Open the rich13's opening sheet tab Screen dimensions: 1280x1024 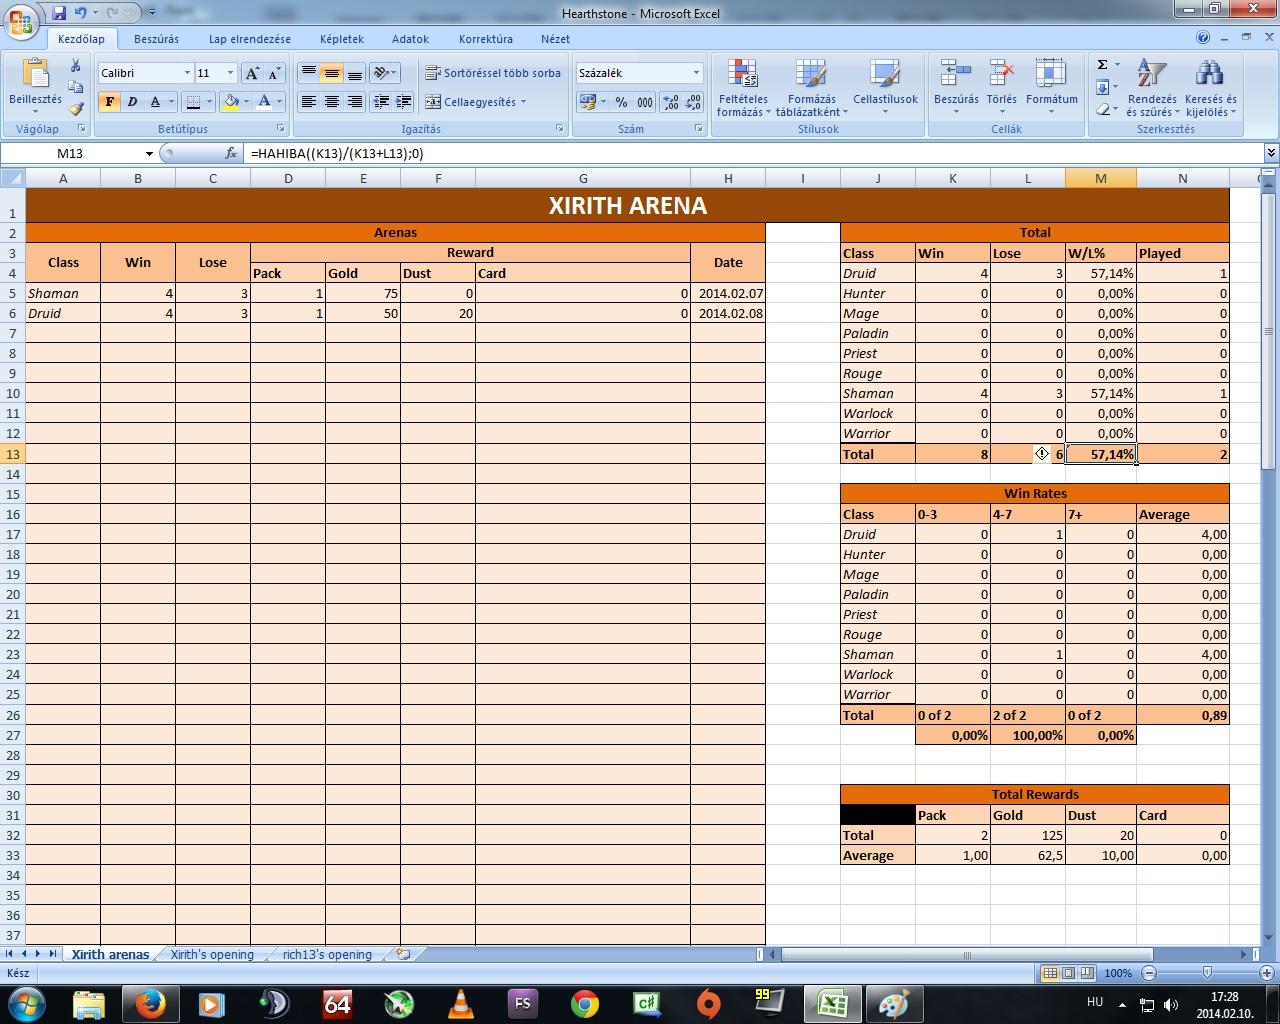[327, 954]
